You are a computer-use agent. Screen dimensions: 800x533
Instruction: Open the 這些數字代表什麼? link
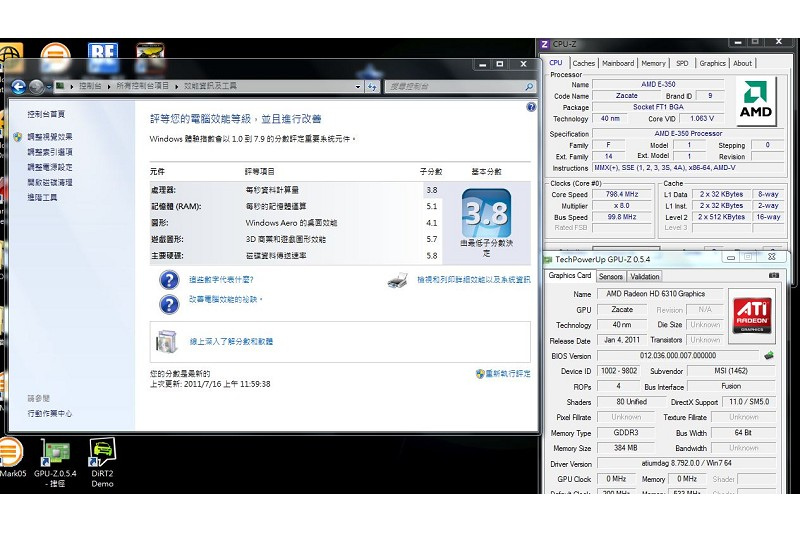click(x=221, y=280)
